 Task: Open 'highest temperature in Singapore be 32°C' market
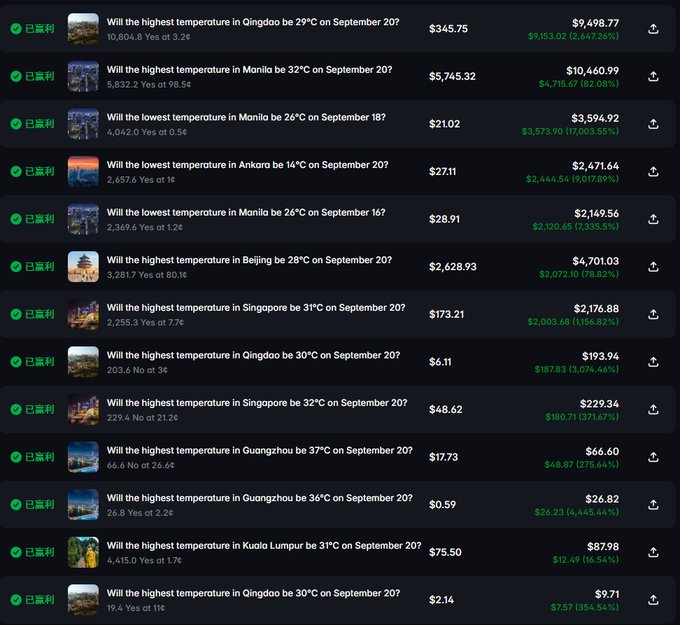[x=257, y=403]
